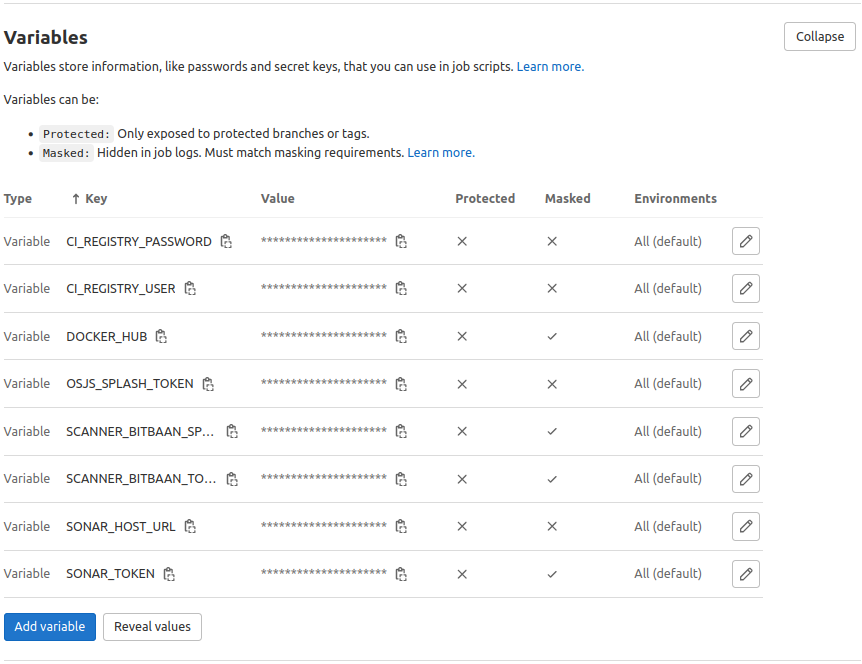Edit the CI_REGISTRY_USER variable
This screenshot has height=664, width=862.
coord(745,289)
